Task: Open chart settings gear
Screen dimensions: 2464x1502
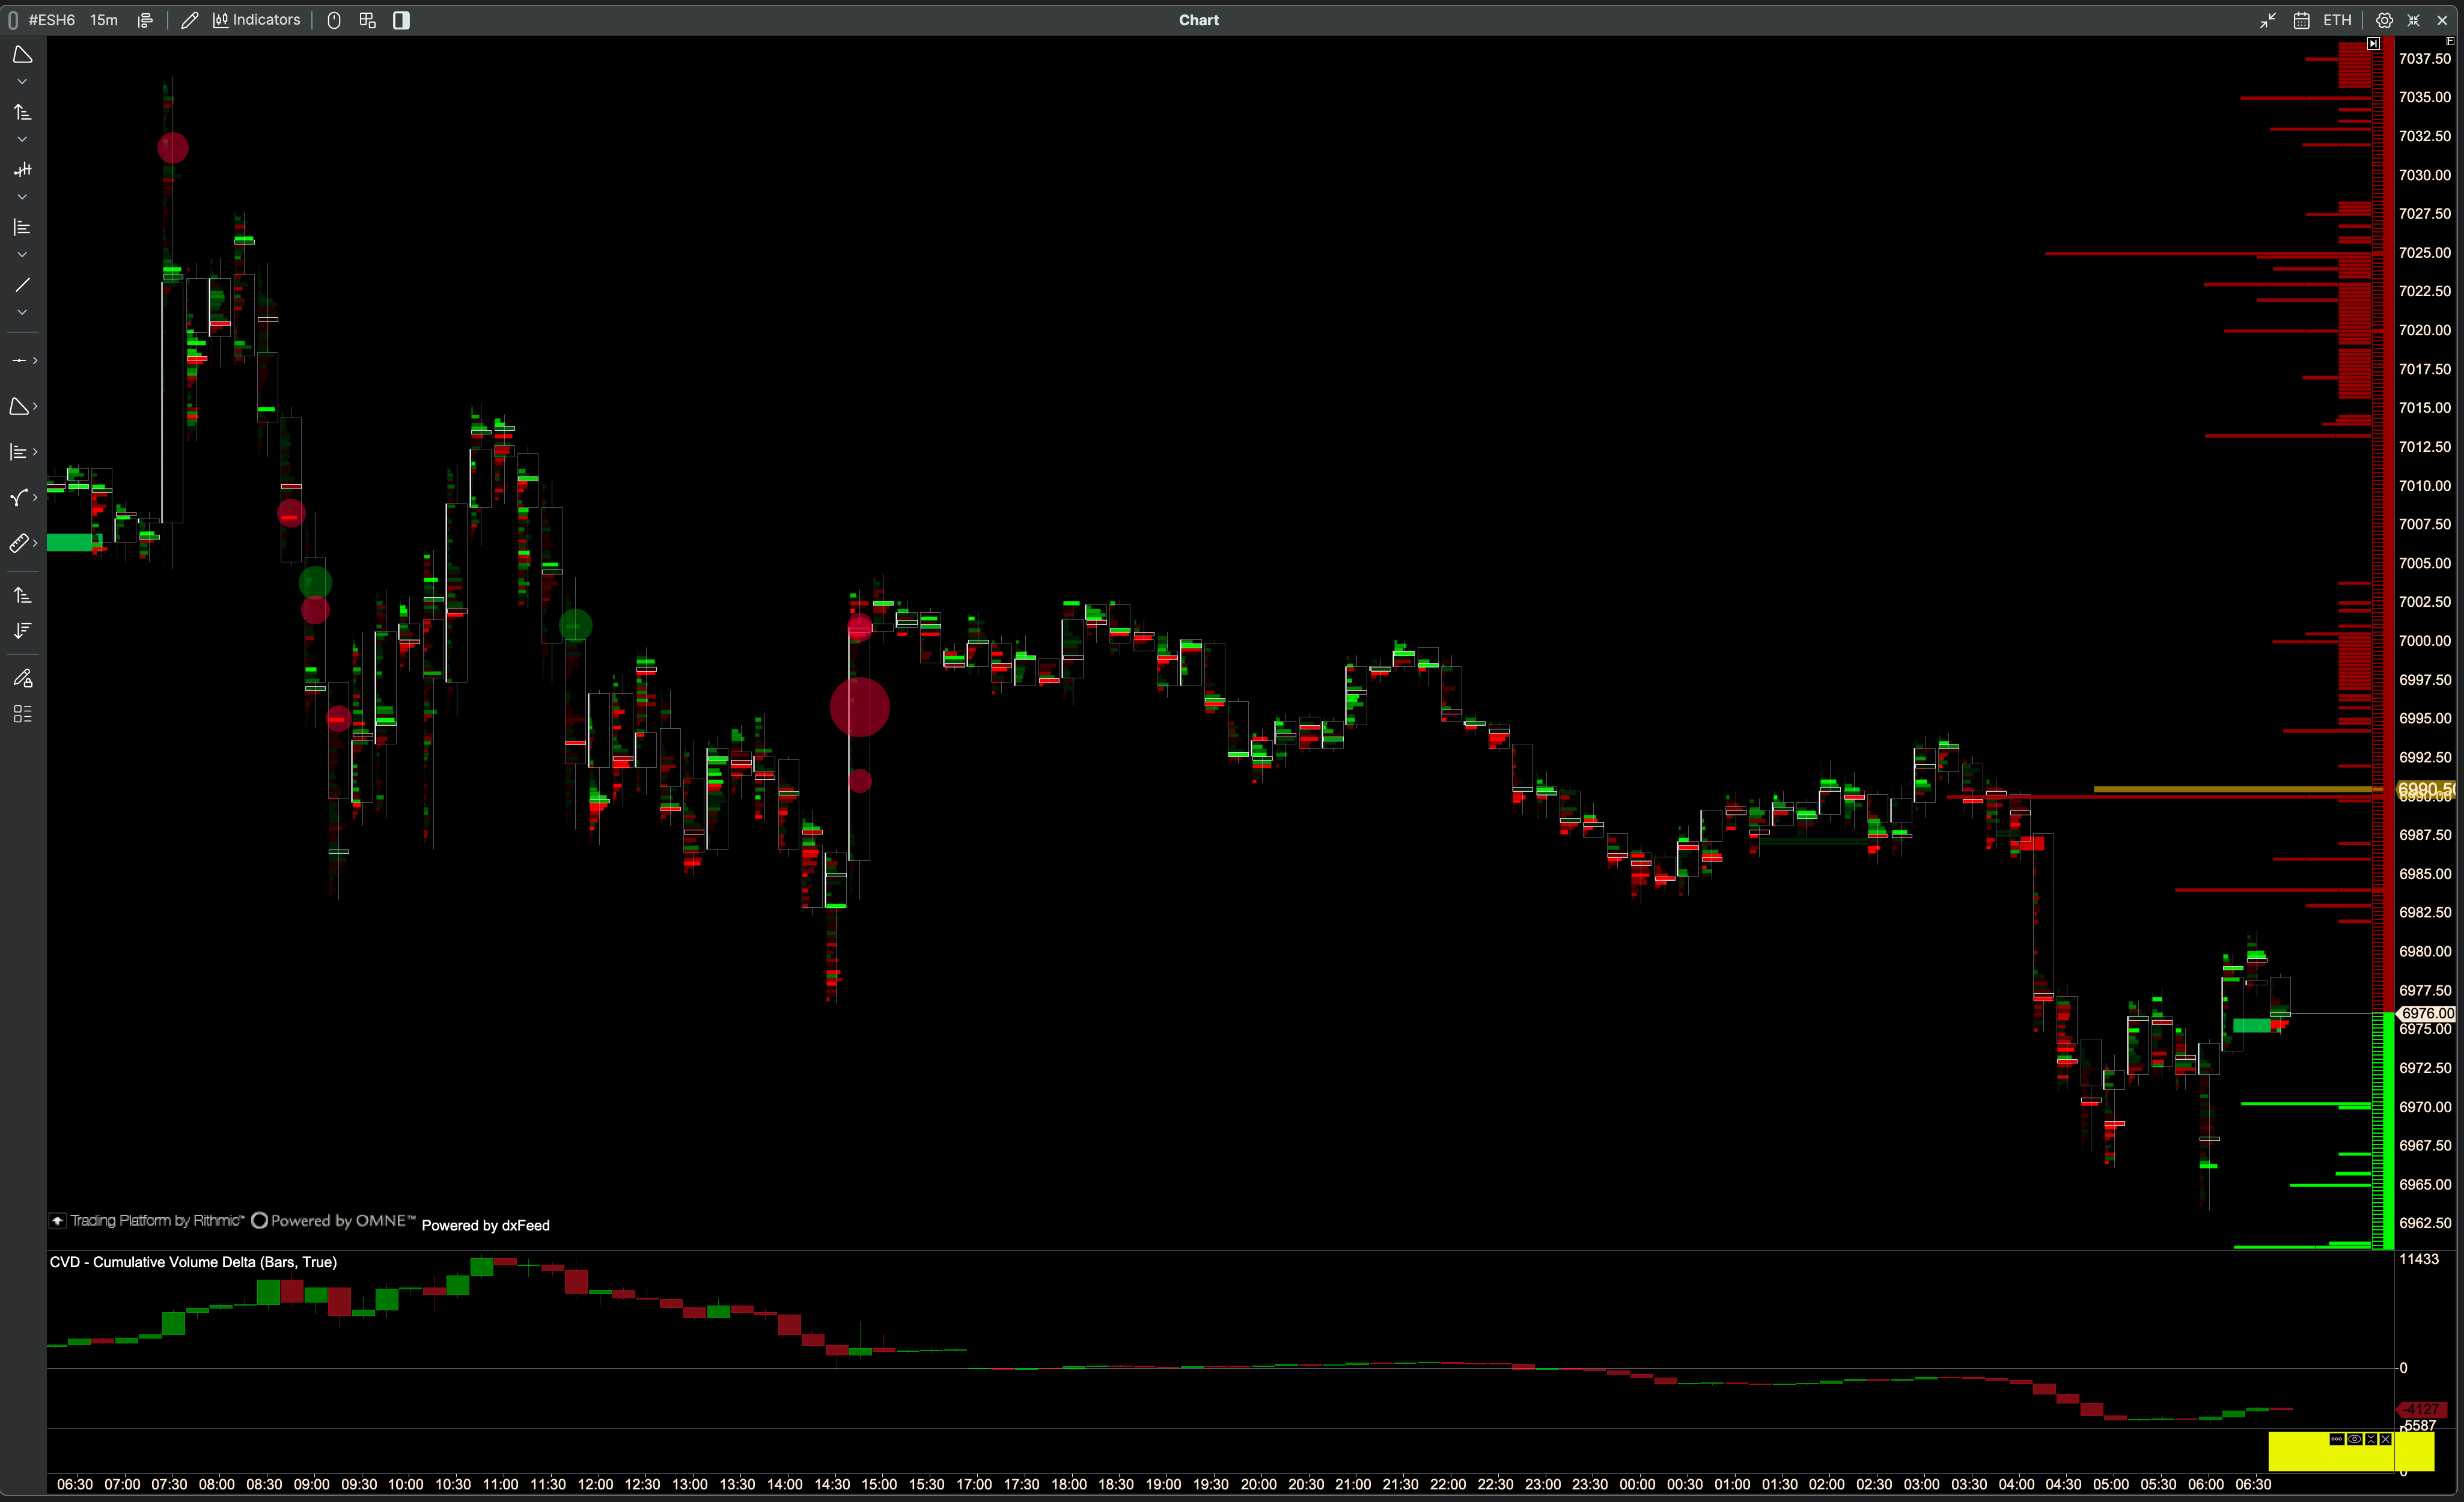Action: click(2384, 20)
